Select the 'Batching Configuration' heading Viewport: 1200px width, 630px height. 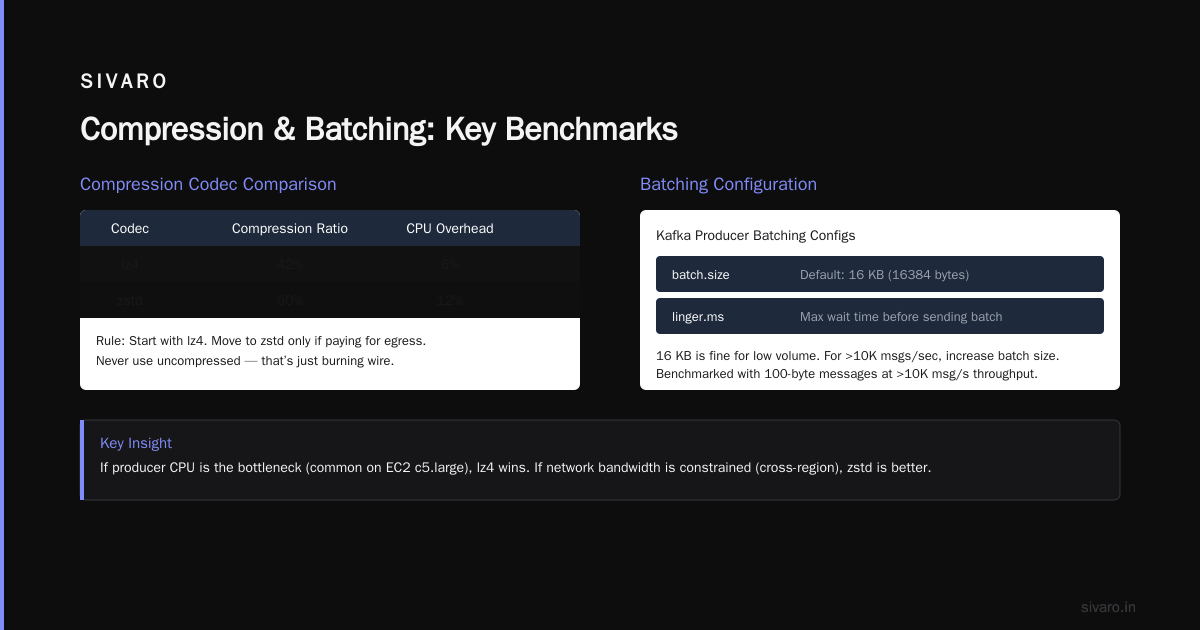(x=728, y=184)
